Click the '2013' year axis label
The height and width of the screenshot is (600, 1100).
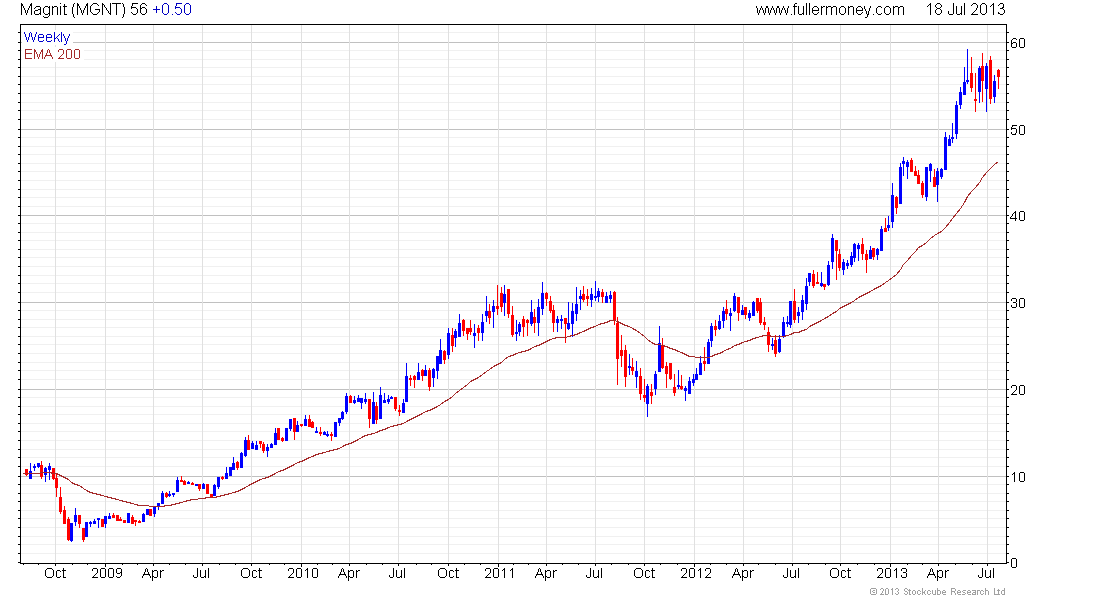coord(892,573)
